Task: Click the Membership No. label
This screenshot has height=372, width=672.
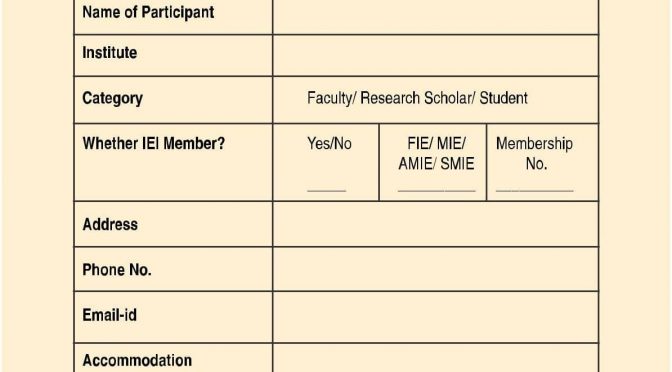Action: click(534, 153)
